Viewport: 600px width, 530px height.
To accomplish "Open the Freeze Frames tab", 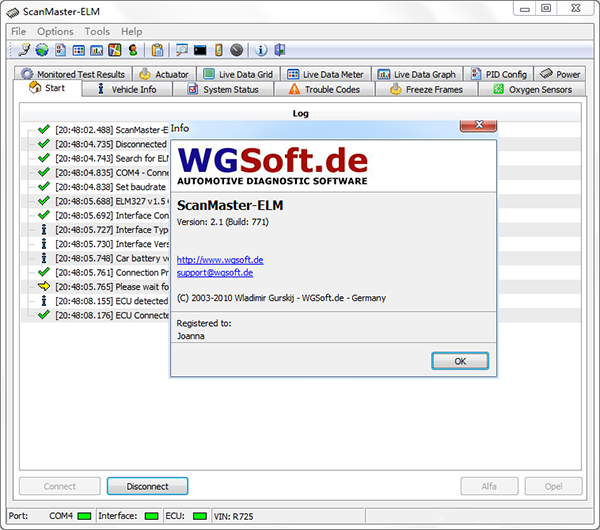I will 426,89.
